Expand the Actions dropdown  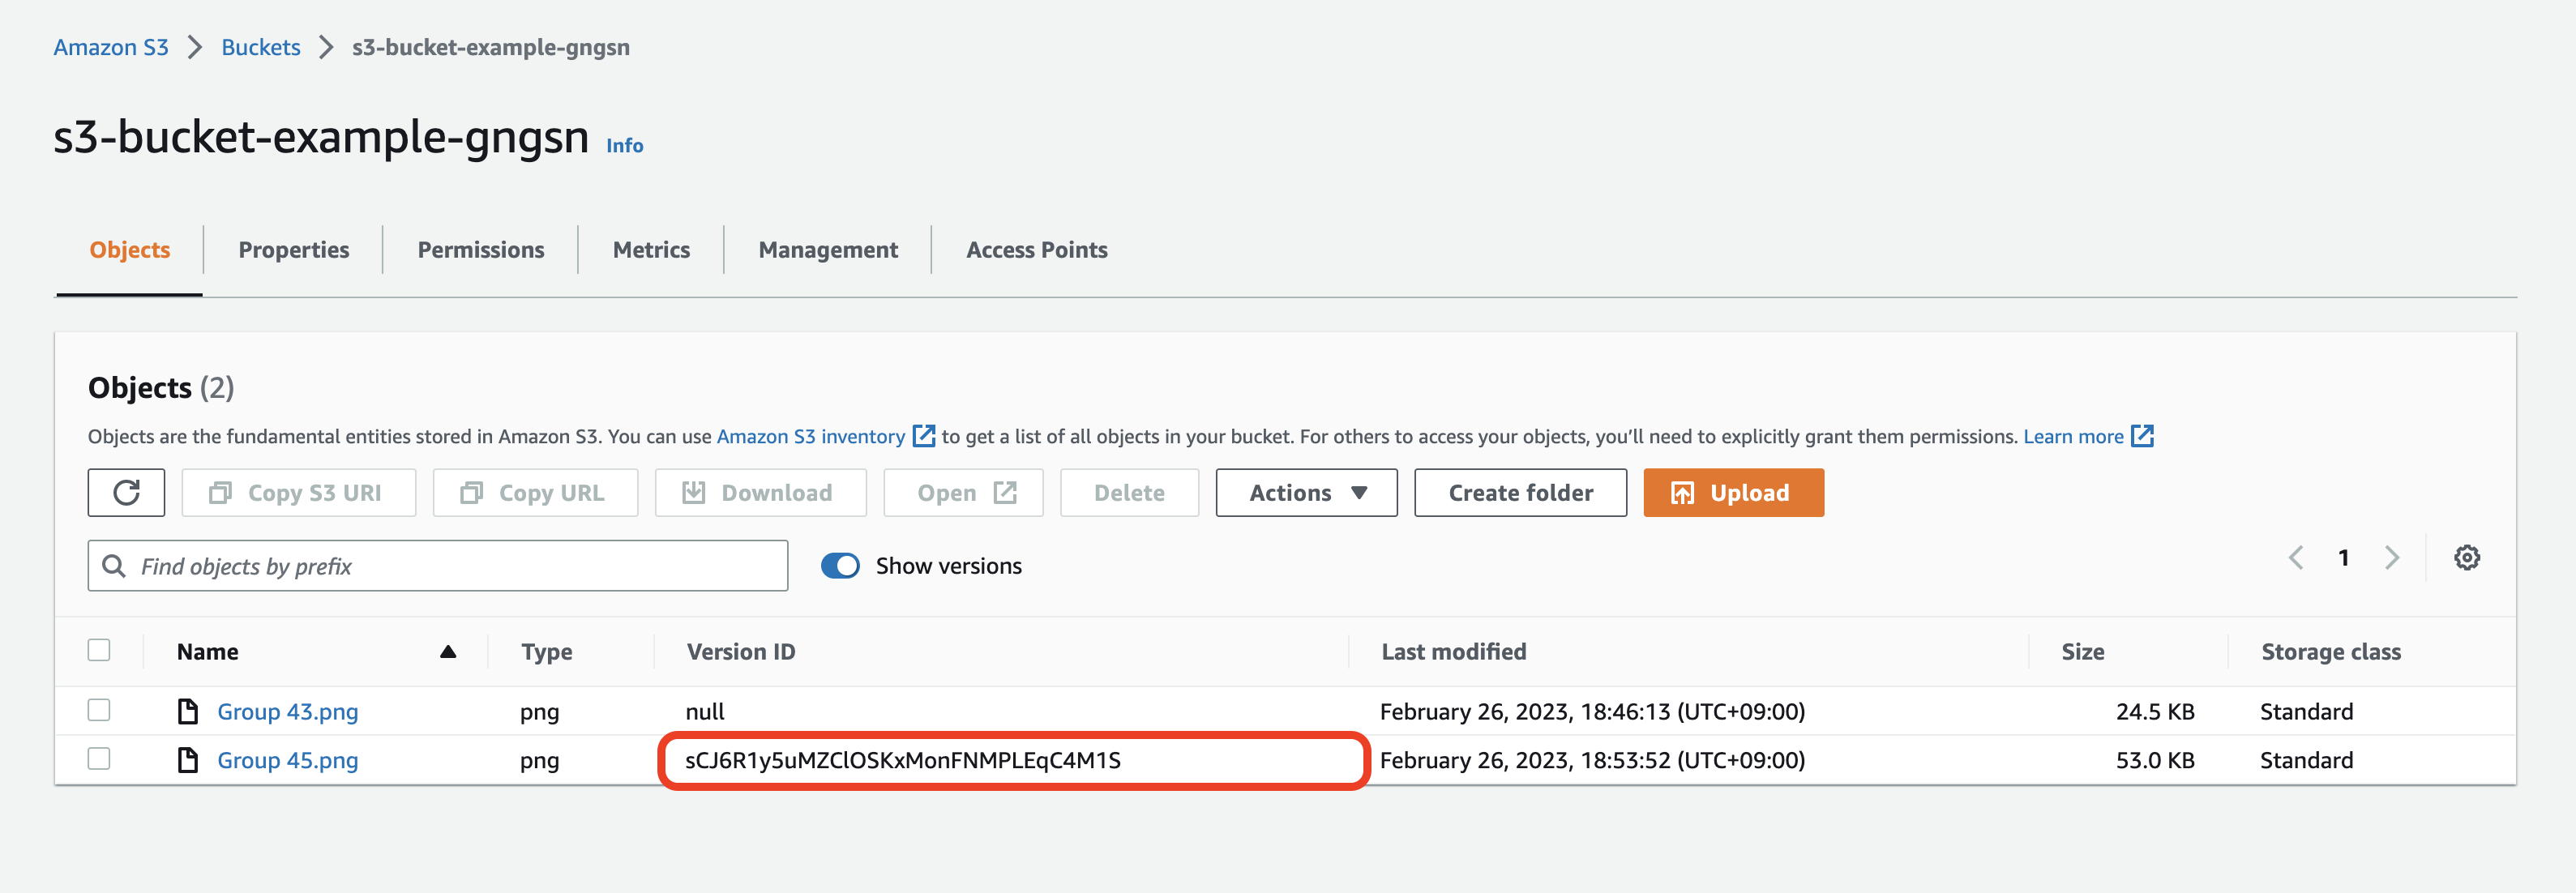[1306, 493]
